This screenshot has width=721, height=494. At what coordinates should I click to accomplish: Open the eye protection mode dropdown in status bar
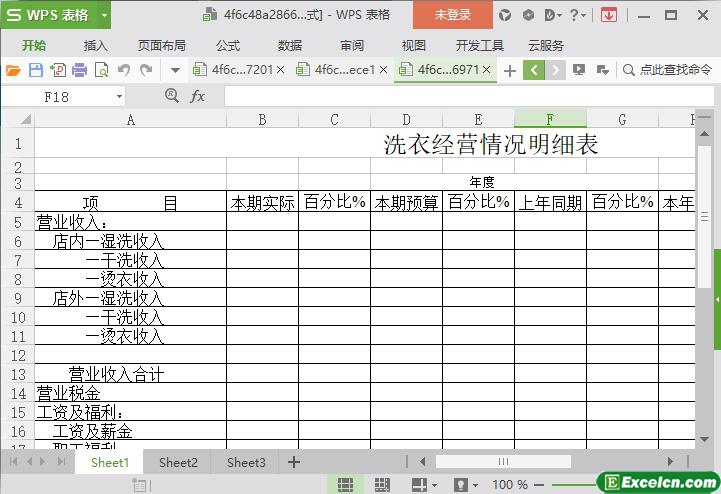475,485
